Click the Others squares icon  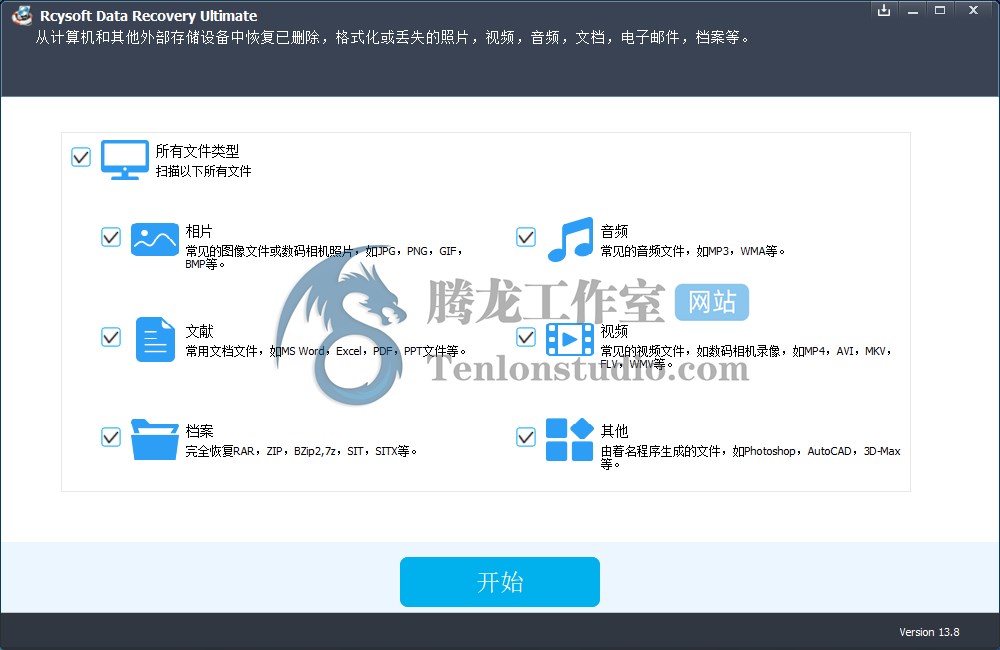click(x=570, y=439)
